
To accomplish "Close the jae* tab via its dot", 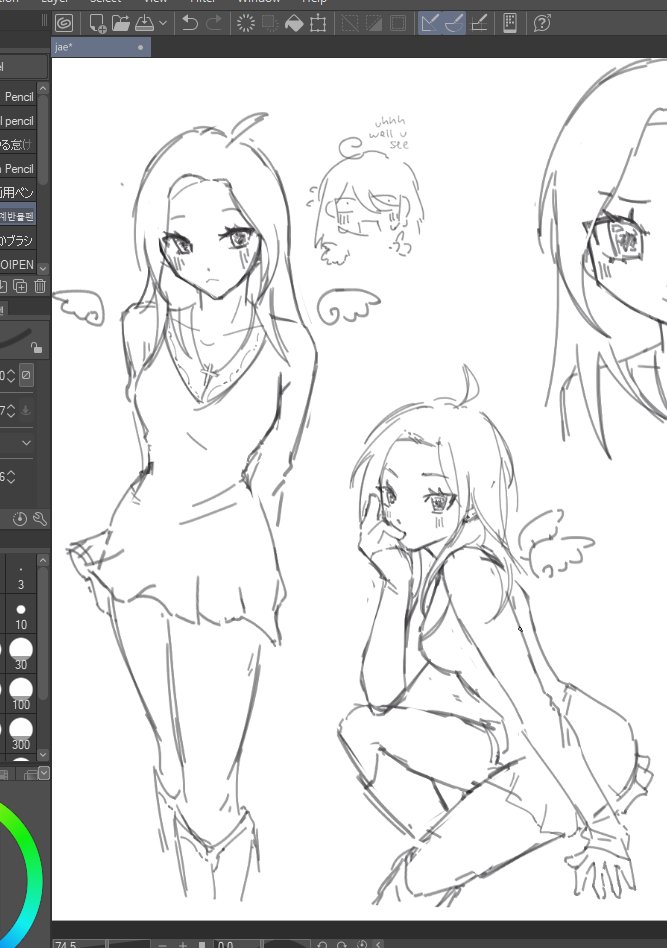I will pos(140,47).
